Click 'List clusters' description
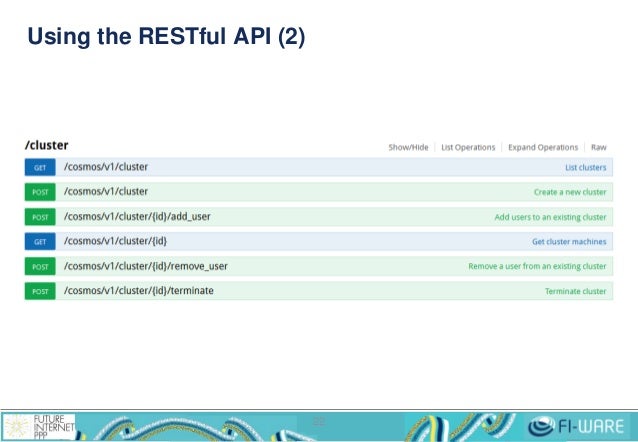Screen dimensions: 638x442 click(586, 167)
